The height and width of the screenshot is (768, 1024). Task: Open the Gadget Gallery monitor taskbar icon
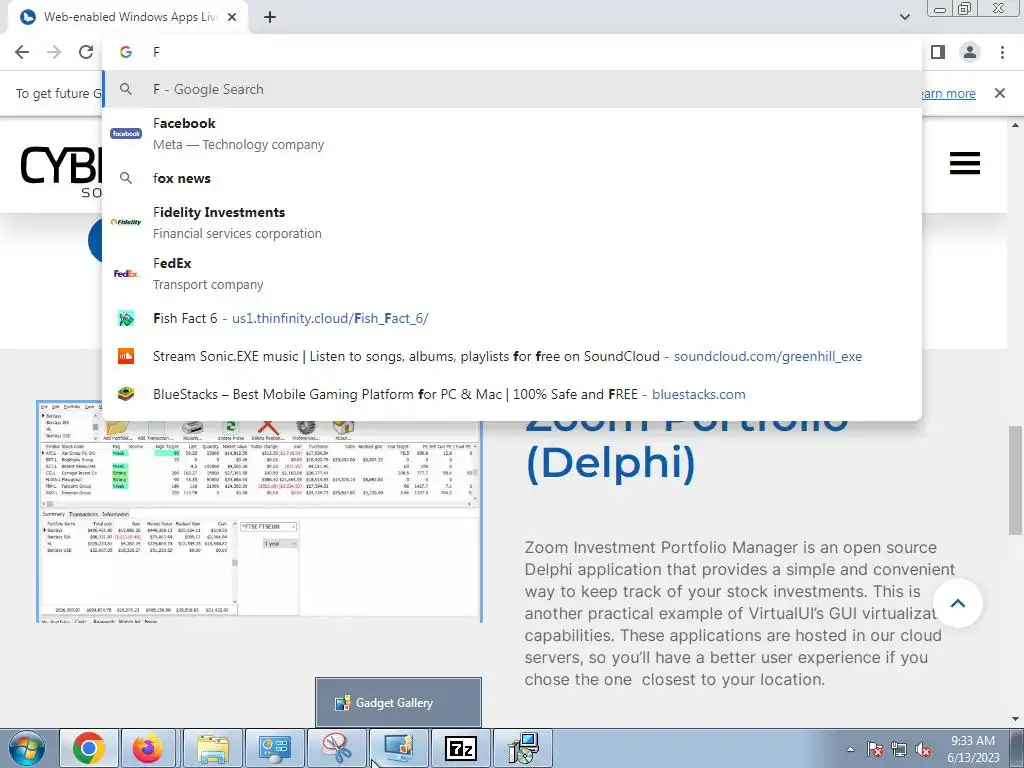(x=398, y=748)
